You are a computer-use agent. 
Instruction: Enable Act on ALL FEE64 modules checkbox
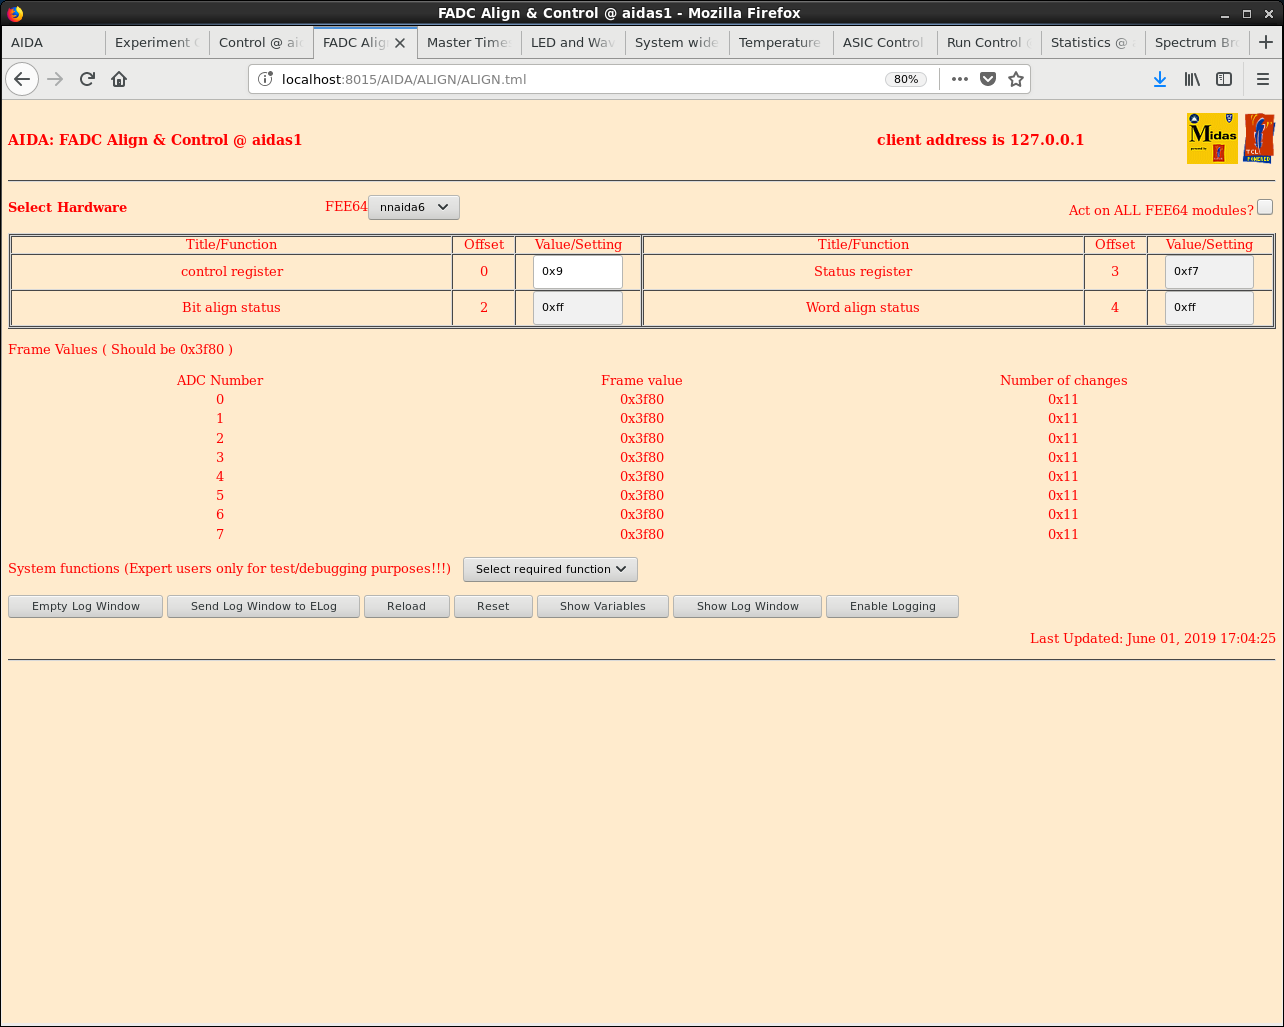(1265, 207)
